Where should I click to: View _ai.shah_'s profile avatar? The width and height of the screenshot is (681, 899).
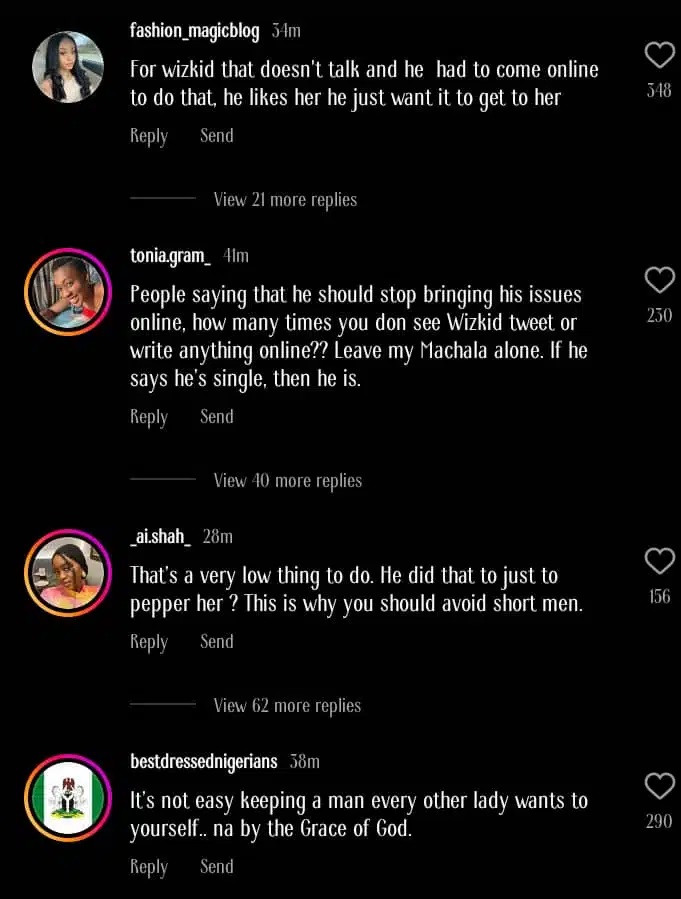[68, 572]
